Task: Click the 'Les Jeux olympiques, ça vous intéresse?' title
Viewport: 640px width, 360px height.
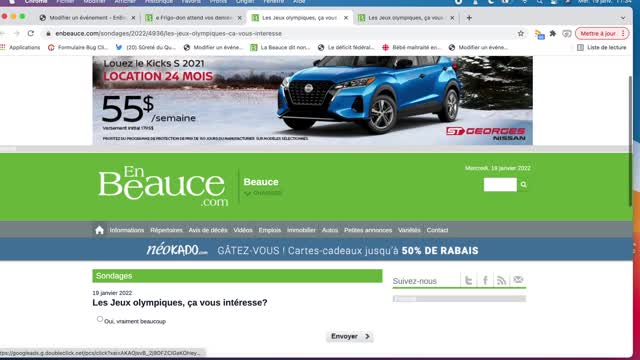Action: pos(180,303)
